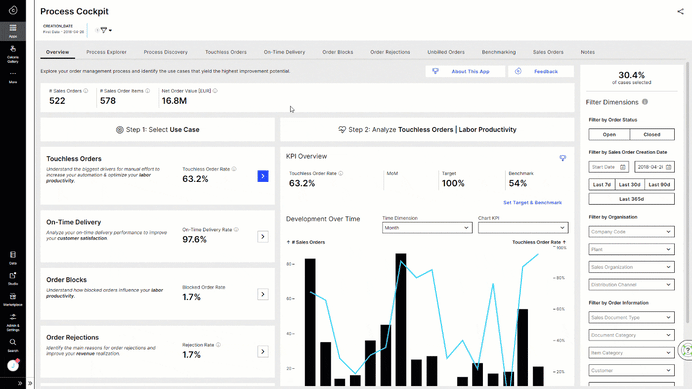The height and width of the screenshot is (389, 692).
Task: Click the Set Target & Benchmark link
Action: click(532, 203)
